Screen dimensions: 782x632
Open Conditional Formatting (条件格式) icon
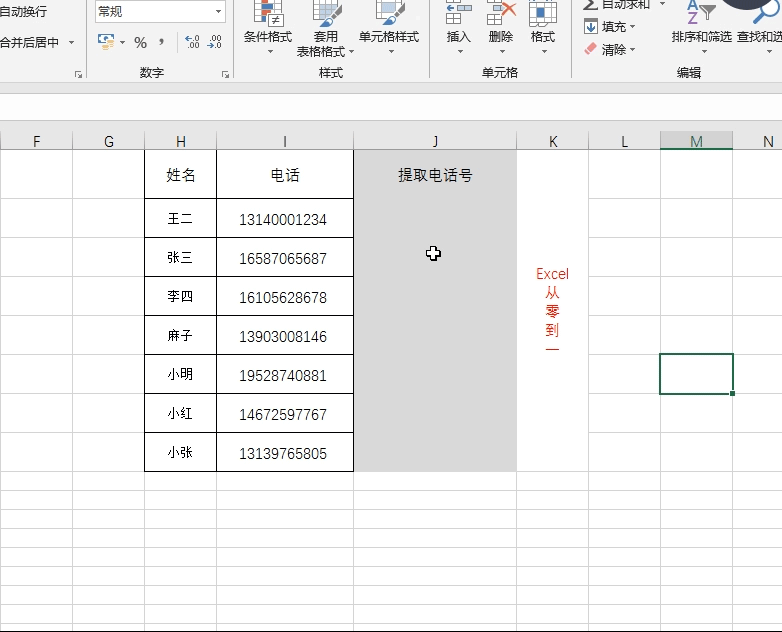(268, 13)
